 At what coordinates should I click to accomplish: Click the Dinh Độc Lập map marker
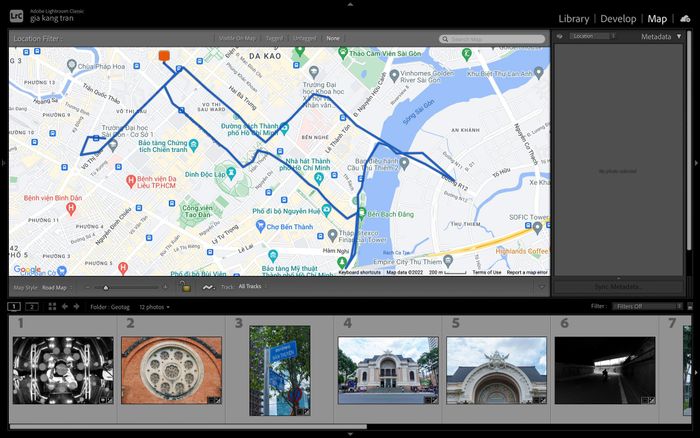tap(231, 174)
